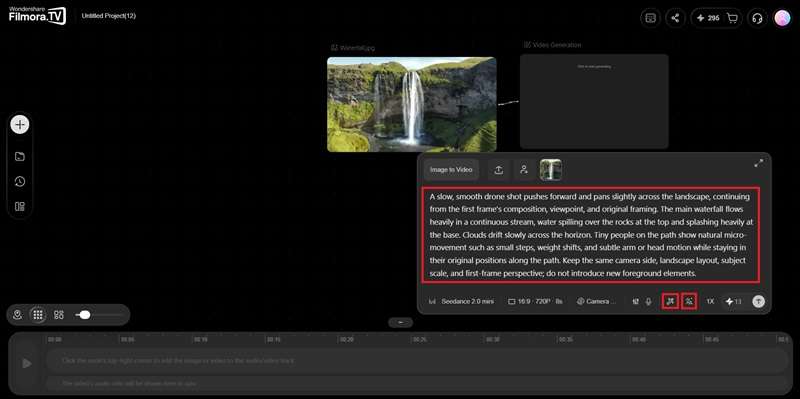Click the Image to Video mode button

click(451, 170)
